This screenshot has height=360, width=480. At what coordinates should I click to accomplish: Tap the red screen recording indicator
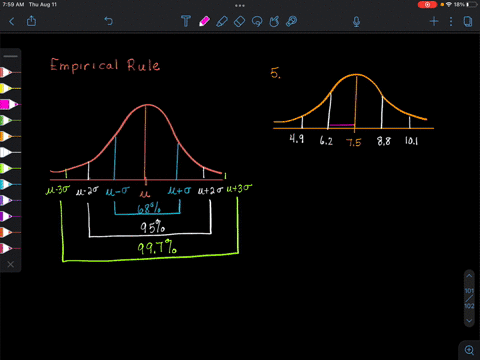pyautogui.click(x=427, y=5)
